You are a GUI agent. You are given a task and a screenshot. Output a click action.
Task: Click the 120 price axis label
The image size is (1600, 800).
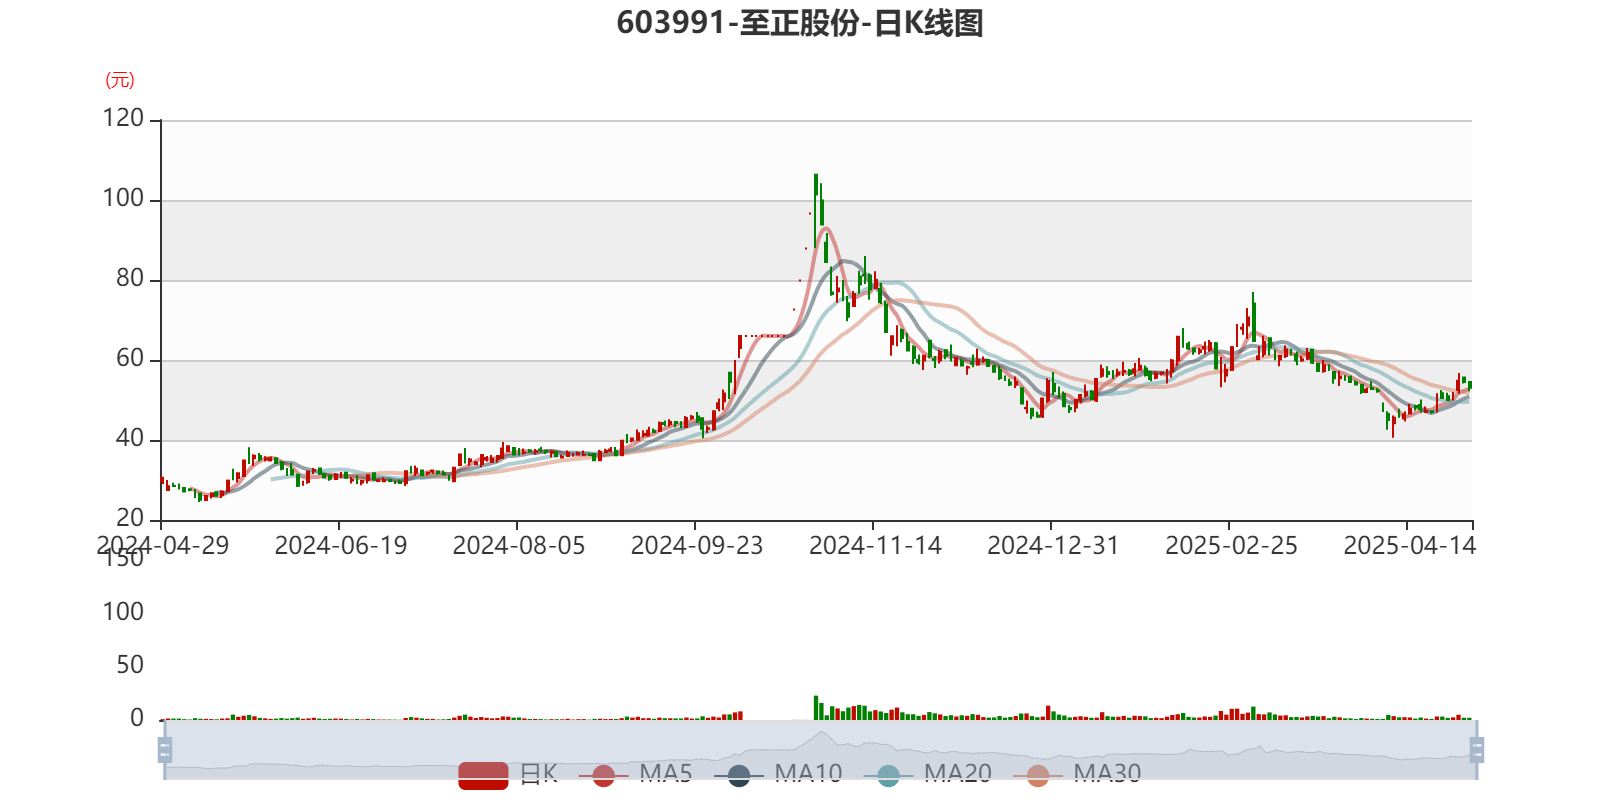[123, 118]
